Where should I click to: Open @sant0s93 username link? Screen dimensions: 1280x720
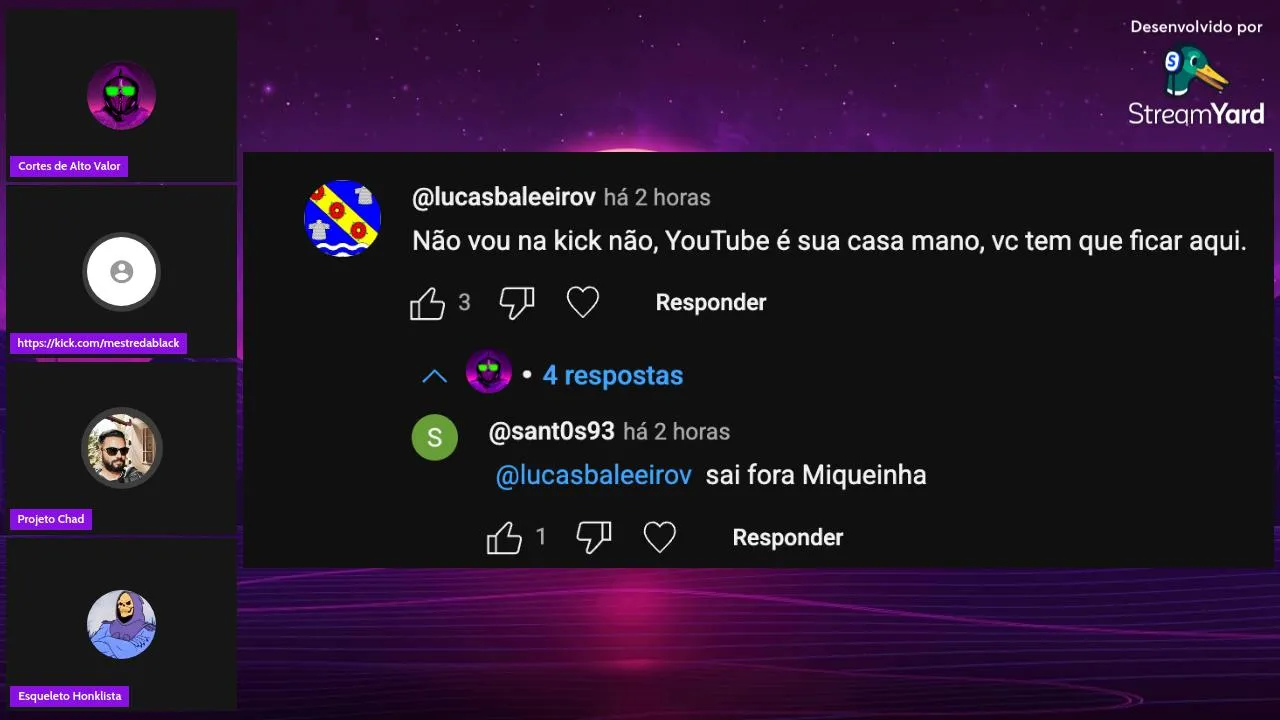[552, 432]
